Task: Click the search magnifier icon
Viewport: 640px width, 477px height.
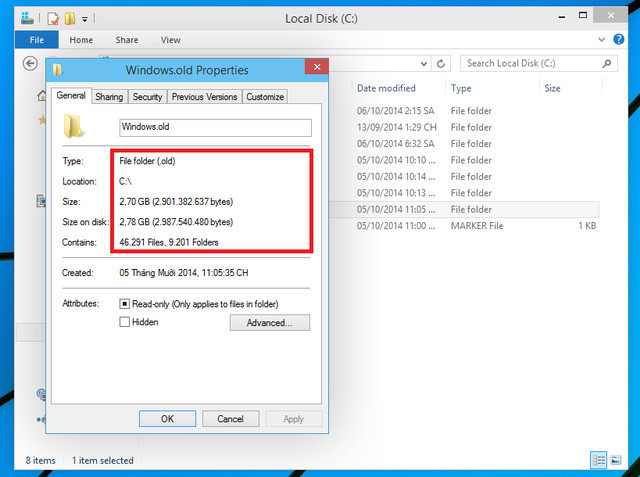Action: [x=607, y=64]
